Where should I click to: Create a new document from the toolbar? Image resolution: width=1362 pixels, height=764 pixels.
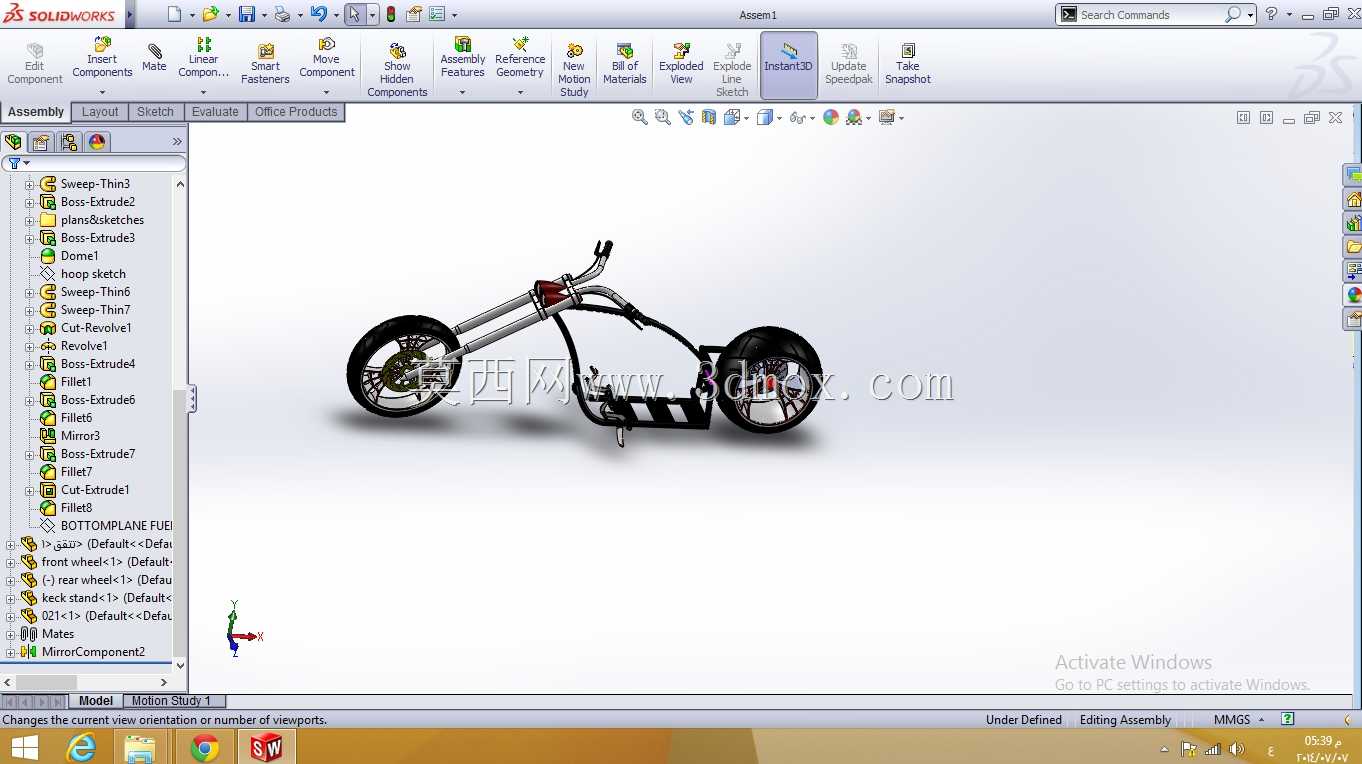[x=175, y=14]
